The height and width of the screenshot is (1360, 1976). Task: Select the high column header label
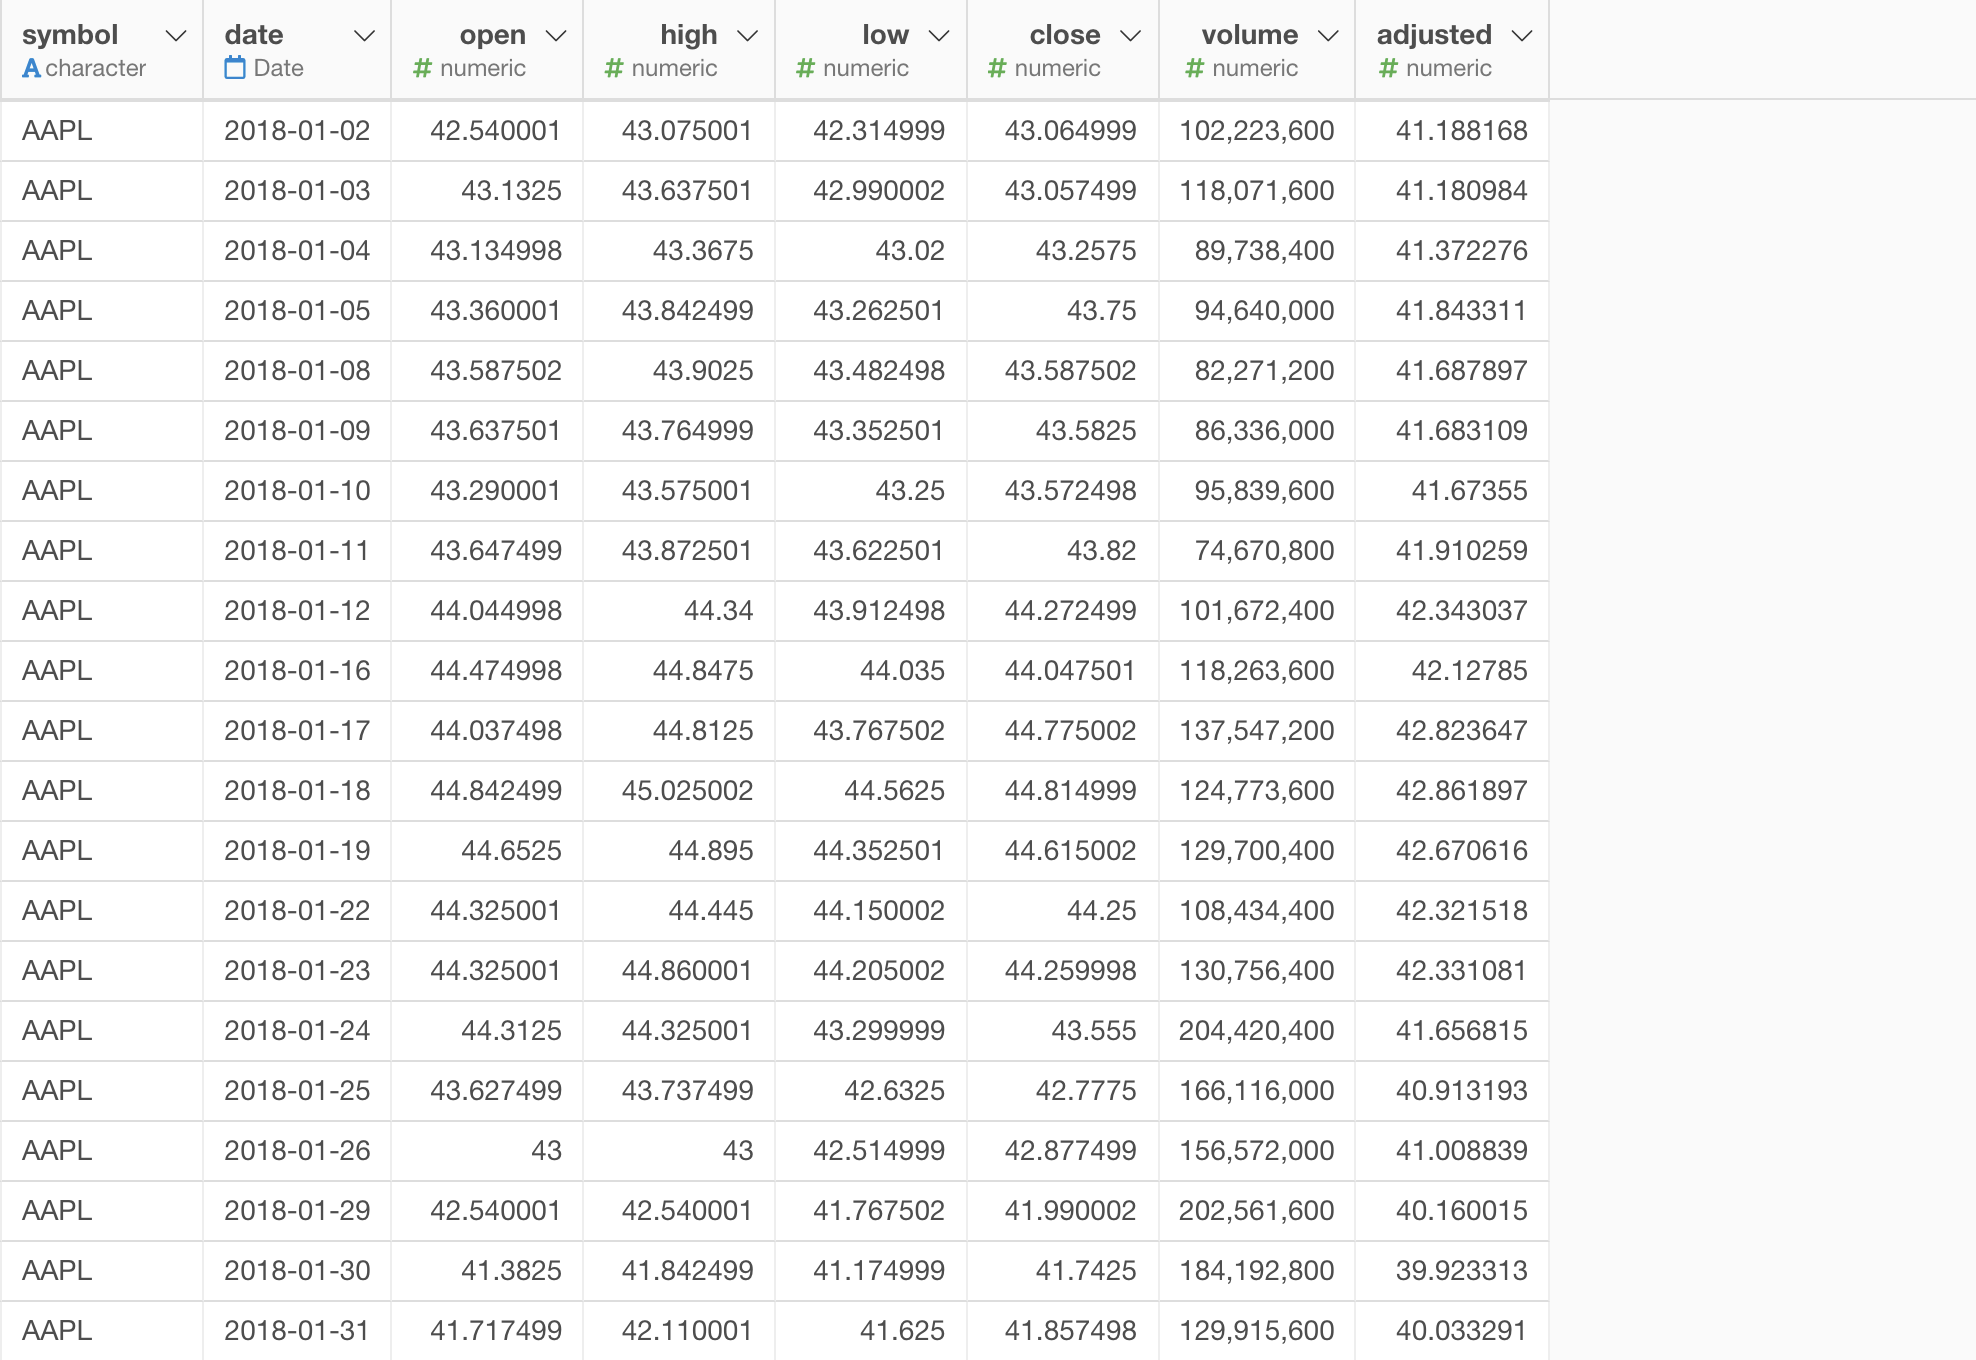[689, 35]
